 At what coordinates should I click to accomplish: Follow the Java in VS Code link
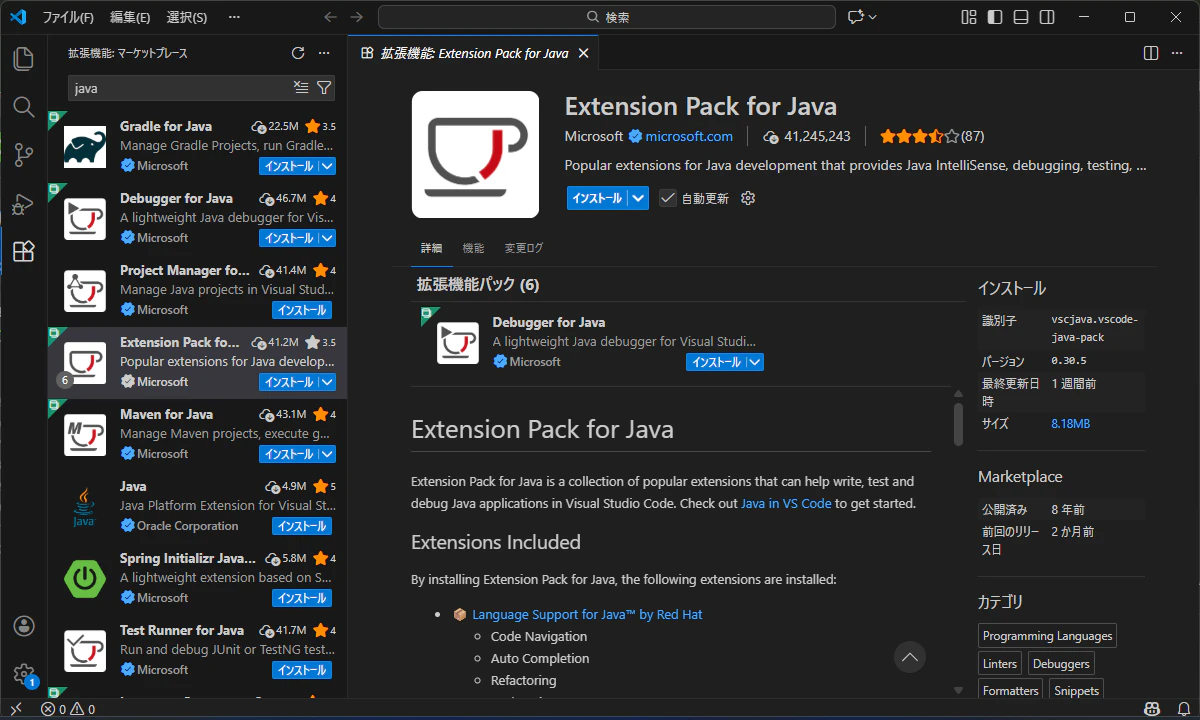pyautogui.click(x=786, y=504)
